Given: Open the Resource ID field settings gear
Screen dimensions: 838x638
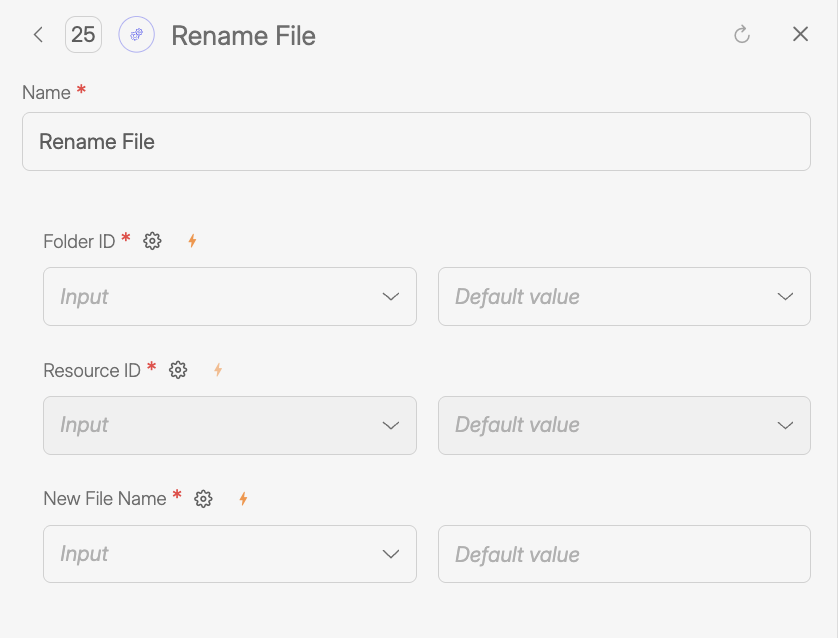Looking at the screenshot, I should (x=177, y=370).
